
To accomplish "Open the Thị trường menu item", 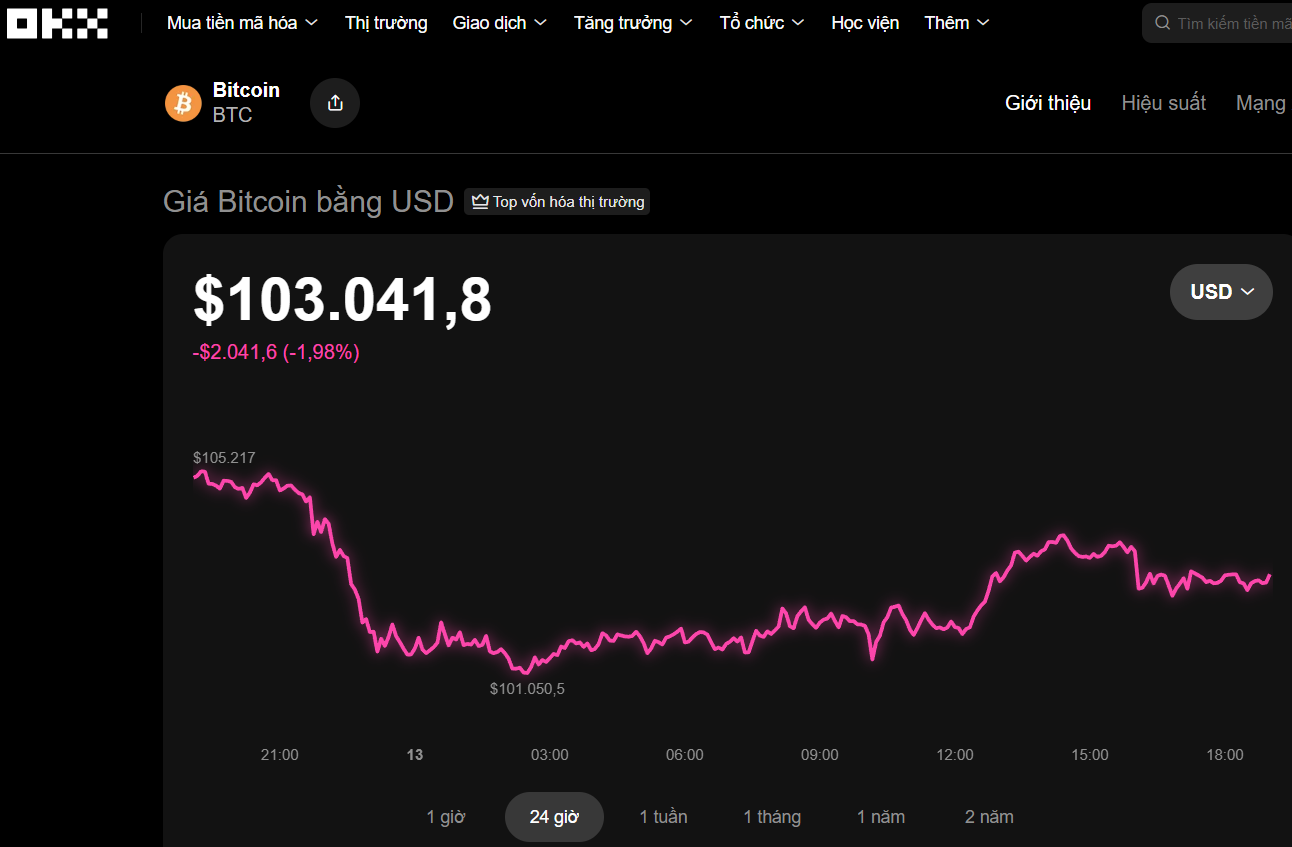I will pos(386,22).
